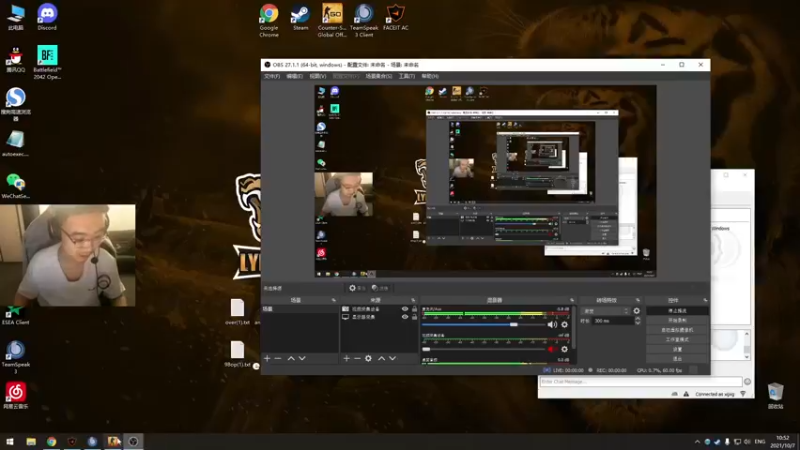Open FACEIT AC desktop shortcut

395,17
